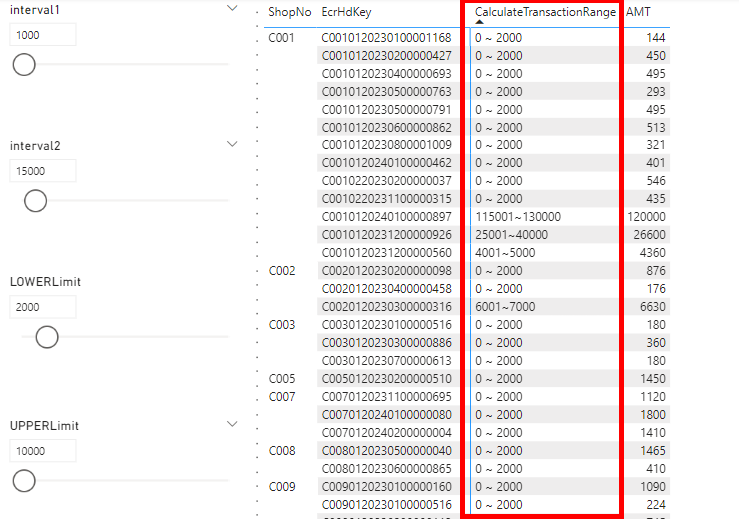The image size is (739, 519).
Task: Select key C0010120230800001009
Action: click(x=386, y=145)
